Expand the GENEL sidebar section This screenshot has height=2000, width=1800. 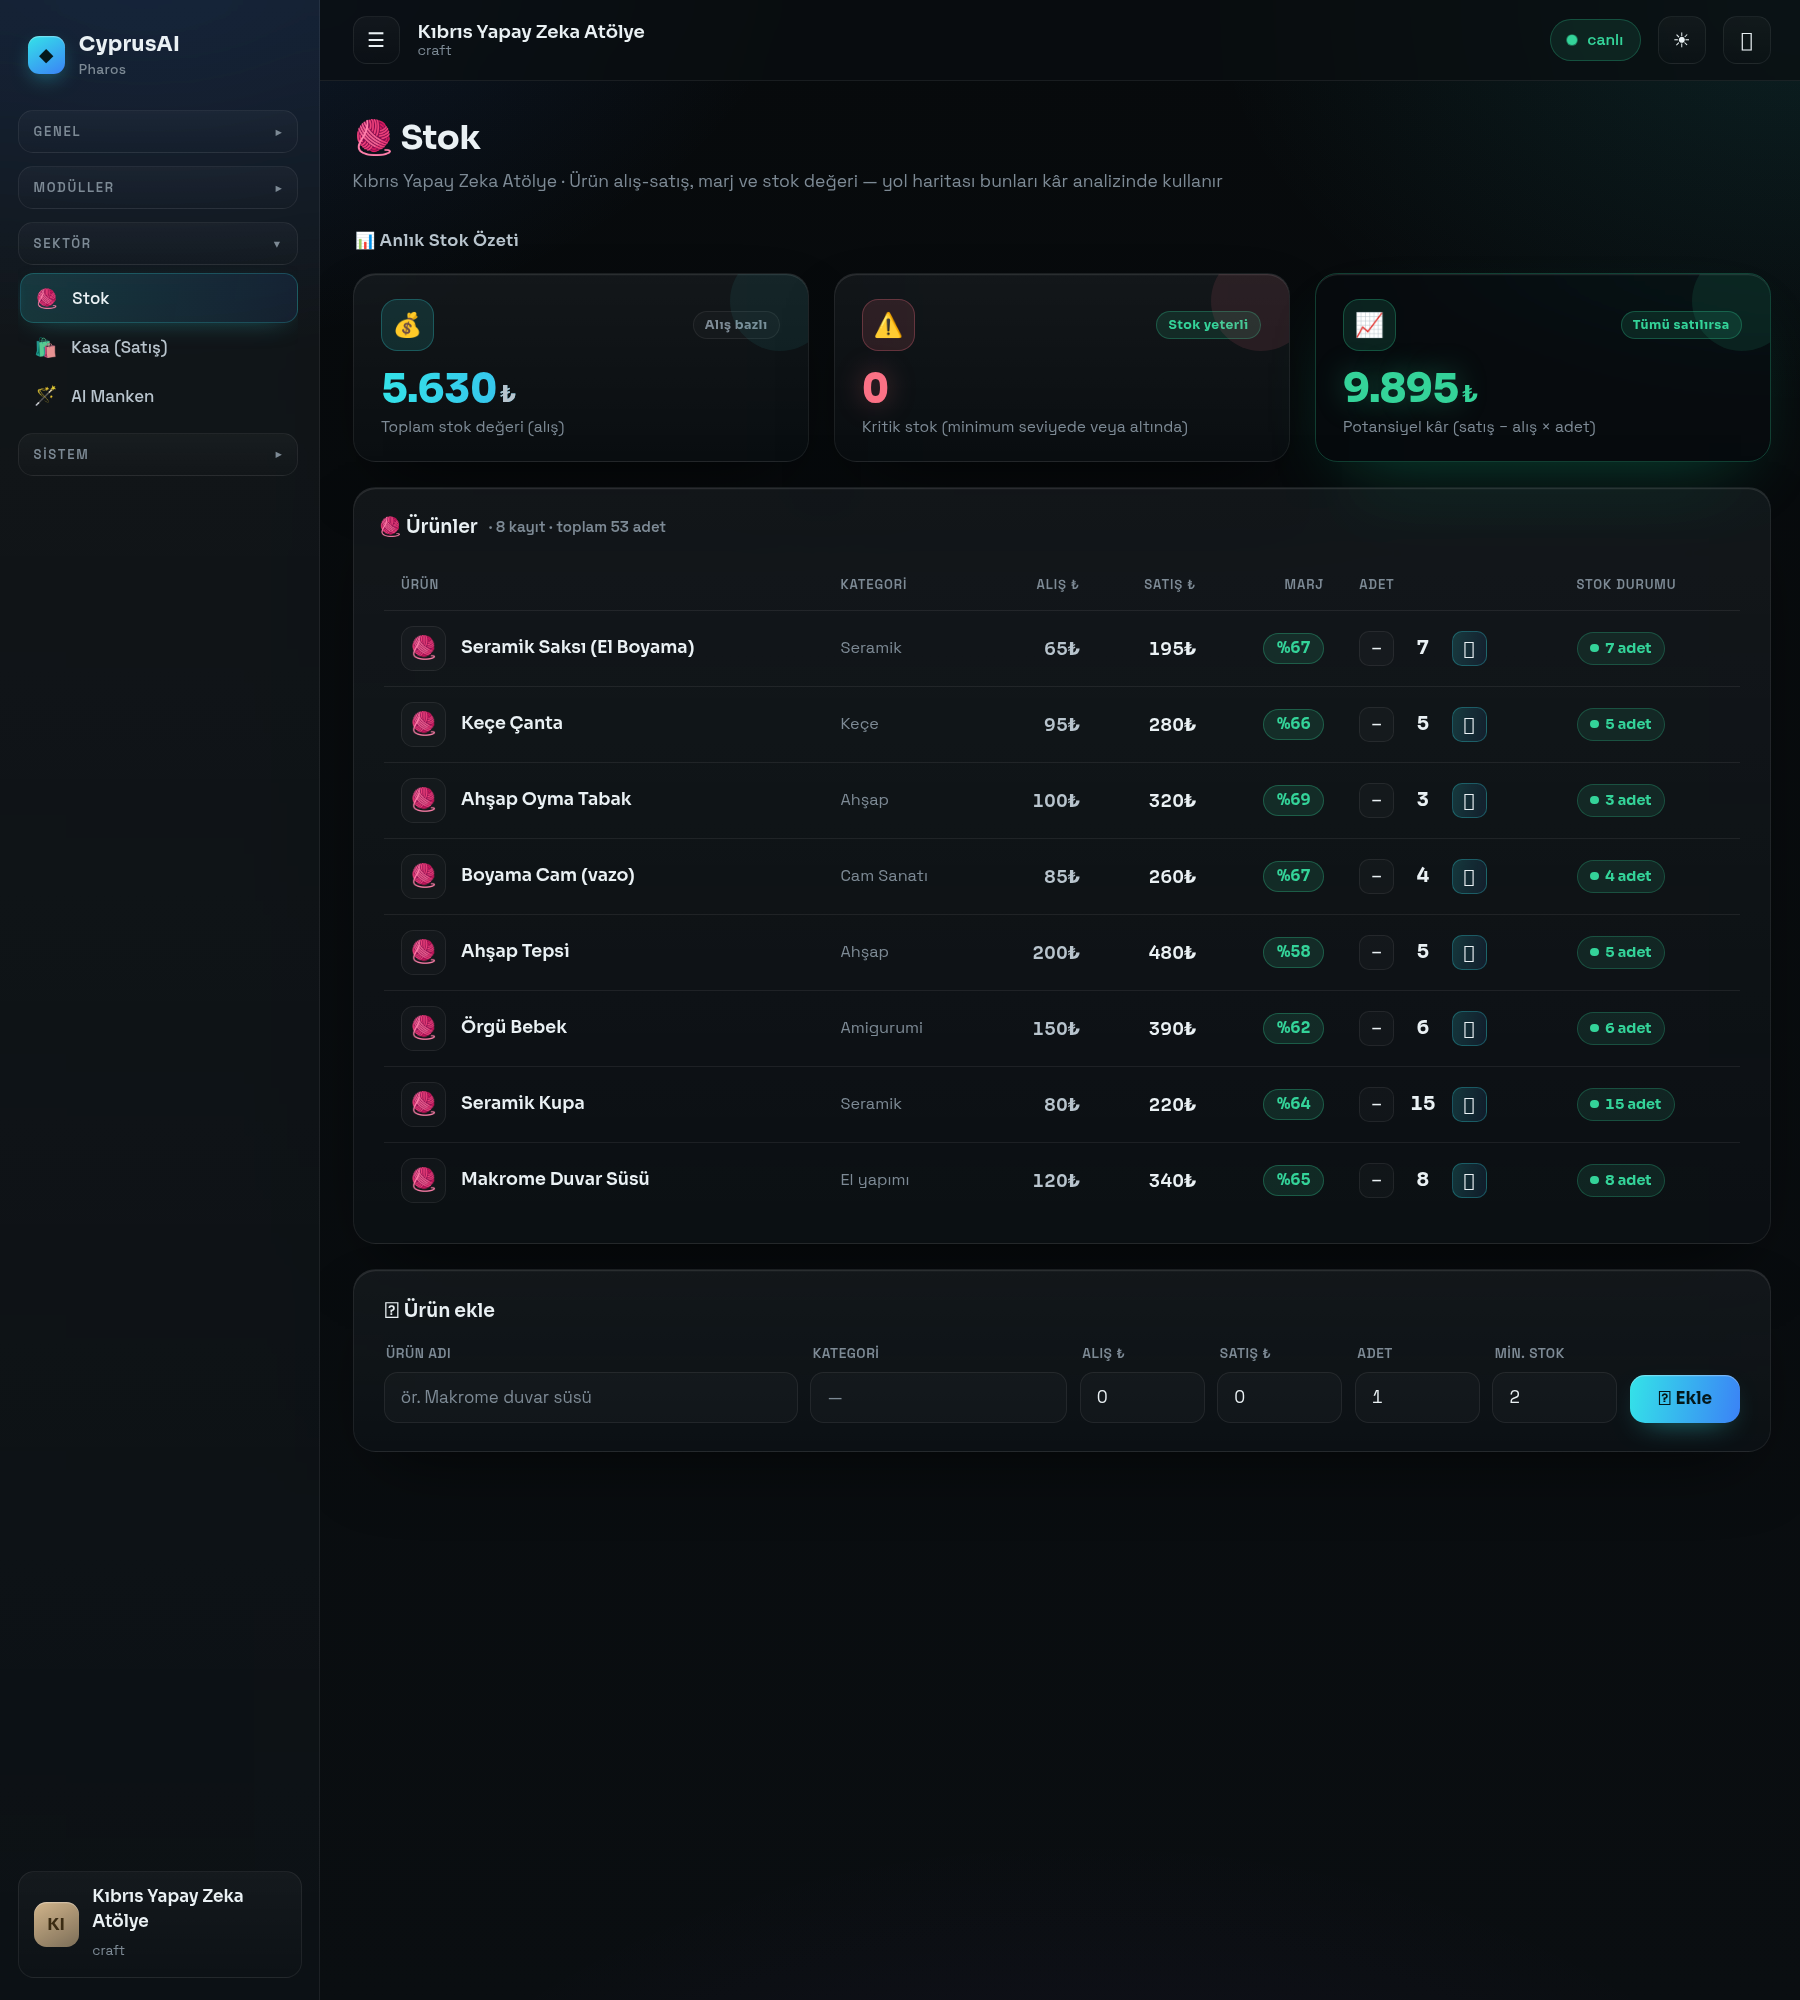[x=158, y=131]
